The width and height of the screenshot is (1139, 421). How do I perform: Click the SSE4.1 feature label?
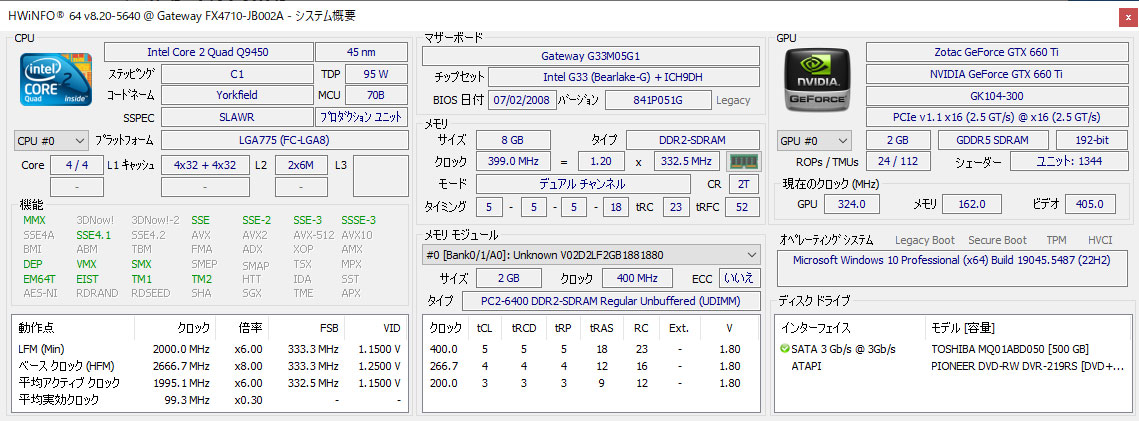pos(94,235)
